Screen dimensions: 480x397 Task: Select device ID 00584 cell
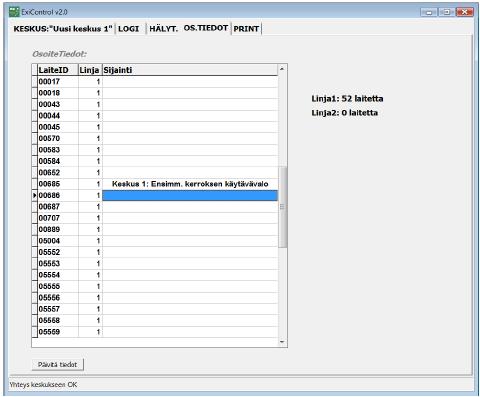click(58, 161)
